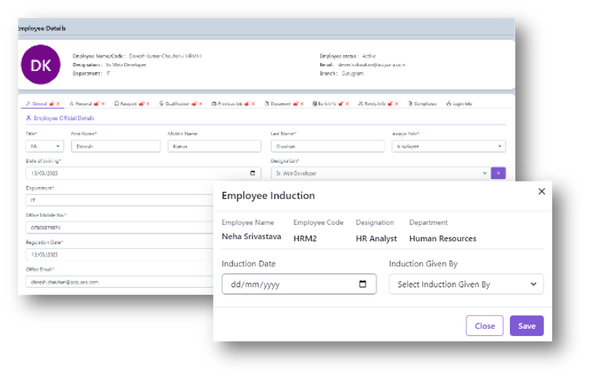Click the First Name input field
The height and width of the screenshot is (379, 590).
pos(116,146)
